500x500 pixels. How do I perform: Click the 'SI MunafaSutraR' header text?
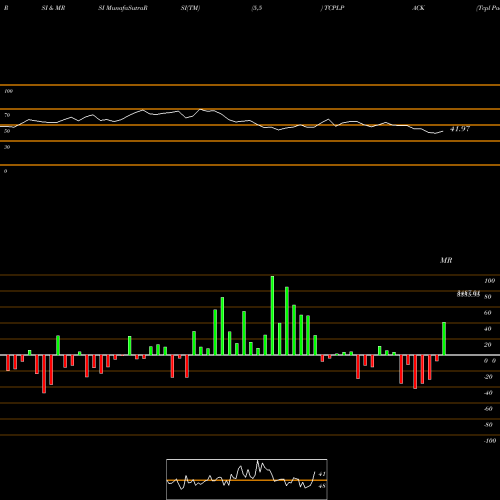pos(123,8)
